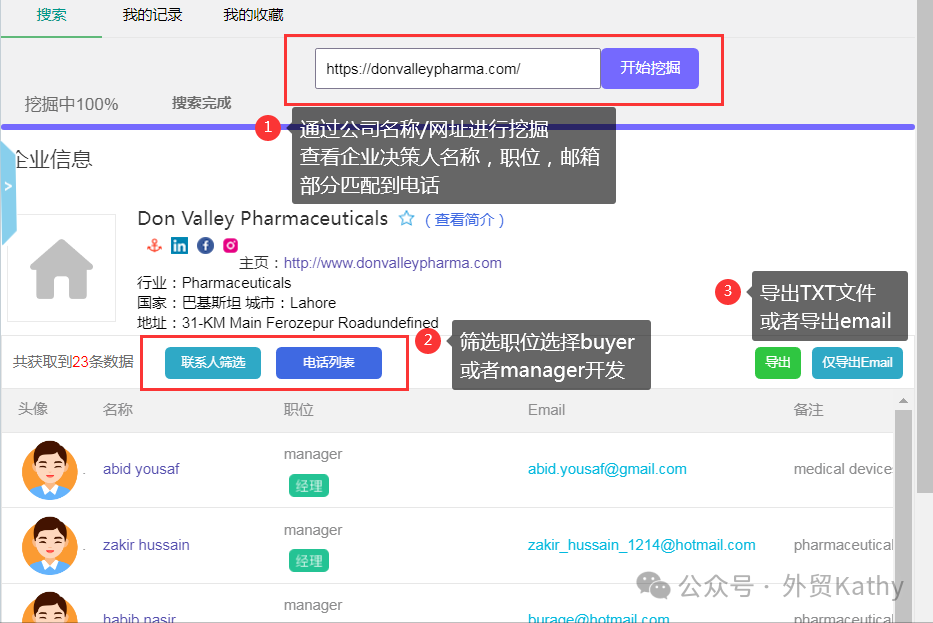The height and width of the screenshot is (623, 933).
Task: Click the red anchor location icon
Action: 155,244
